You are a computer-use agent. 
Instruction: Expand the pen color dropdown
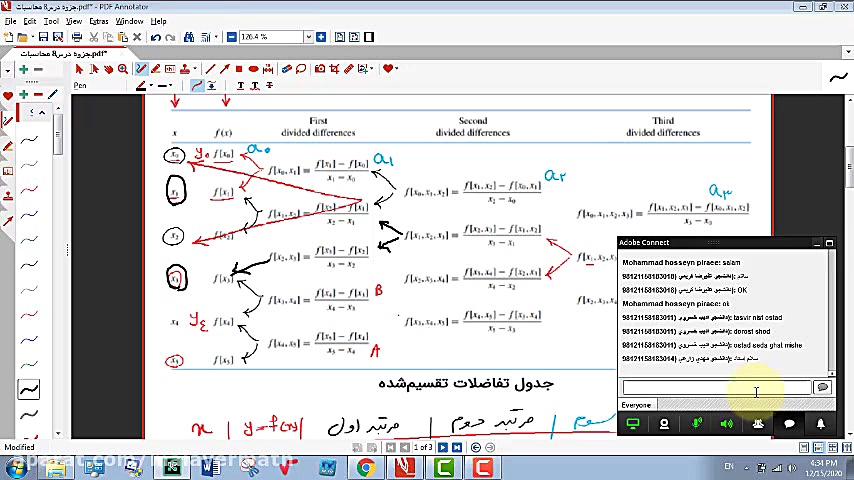pos(154,86)
